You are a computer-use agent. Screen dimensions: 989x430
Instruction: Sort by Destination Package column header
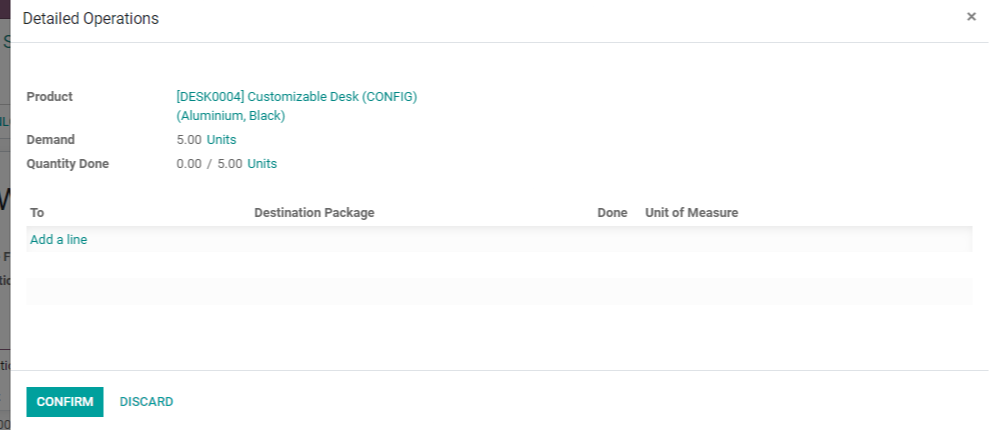[314, 213]
